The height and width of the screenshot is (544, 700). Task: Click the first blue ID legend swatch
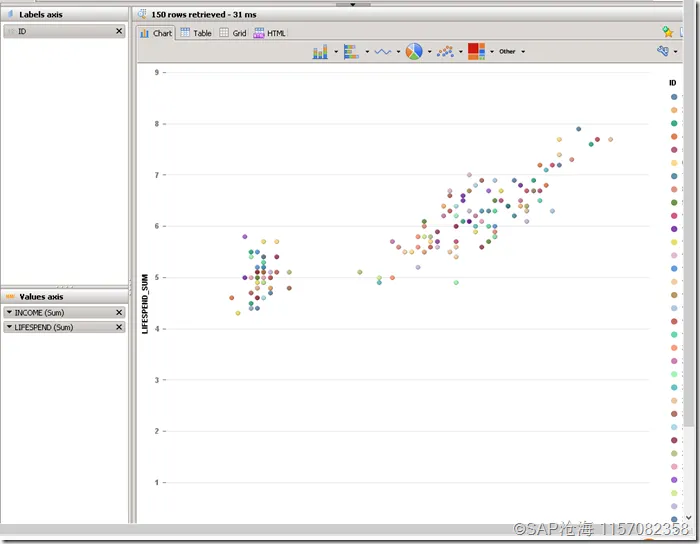pos(674,97)
